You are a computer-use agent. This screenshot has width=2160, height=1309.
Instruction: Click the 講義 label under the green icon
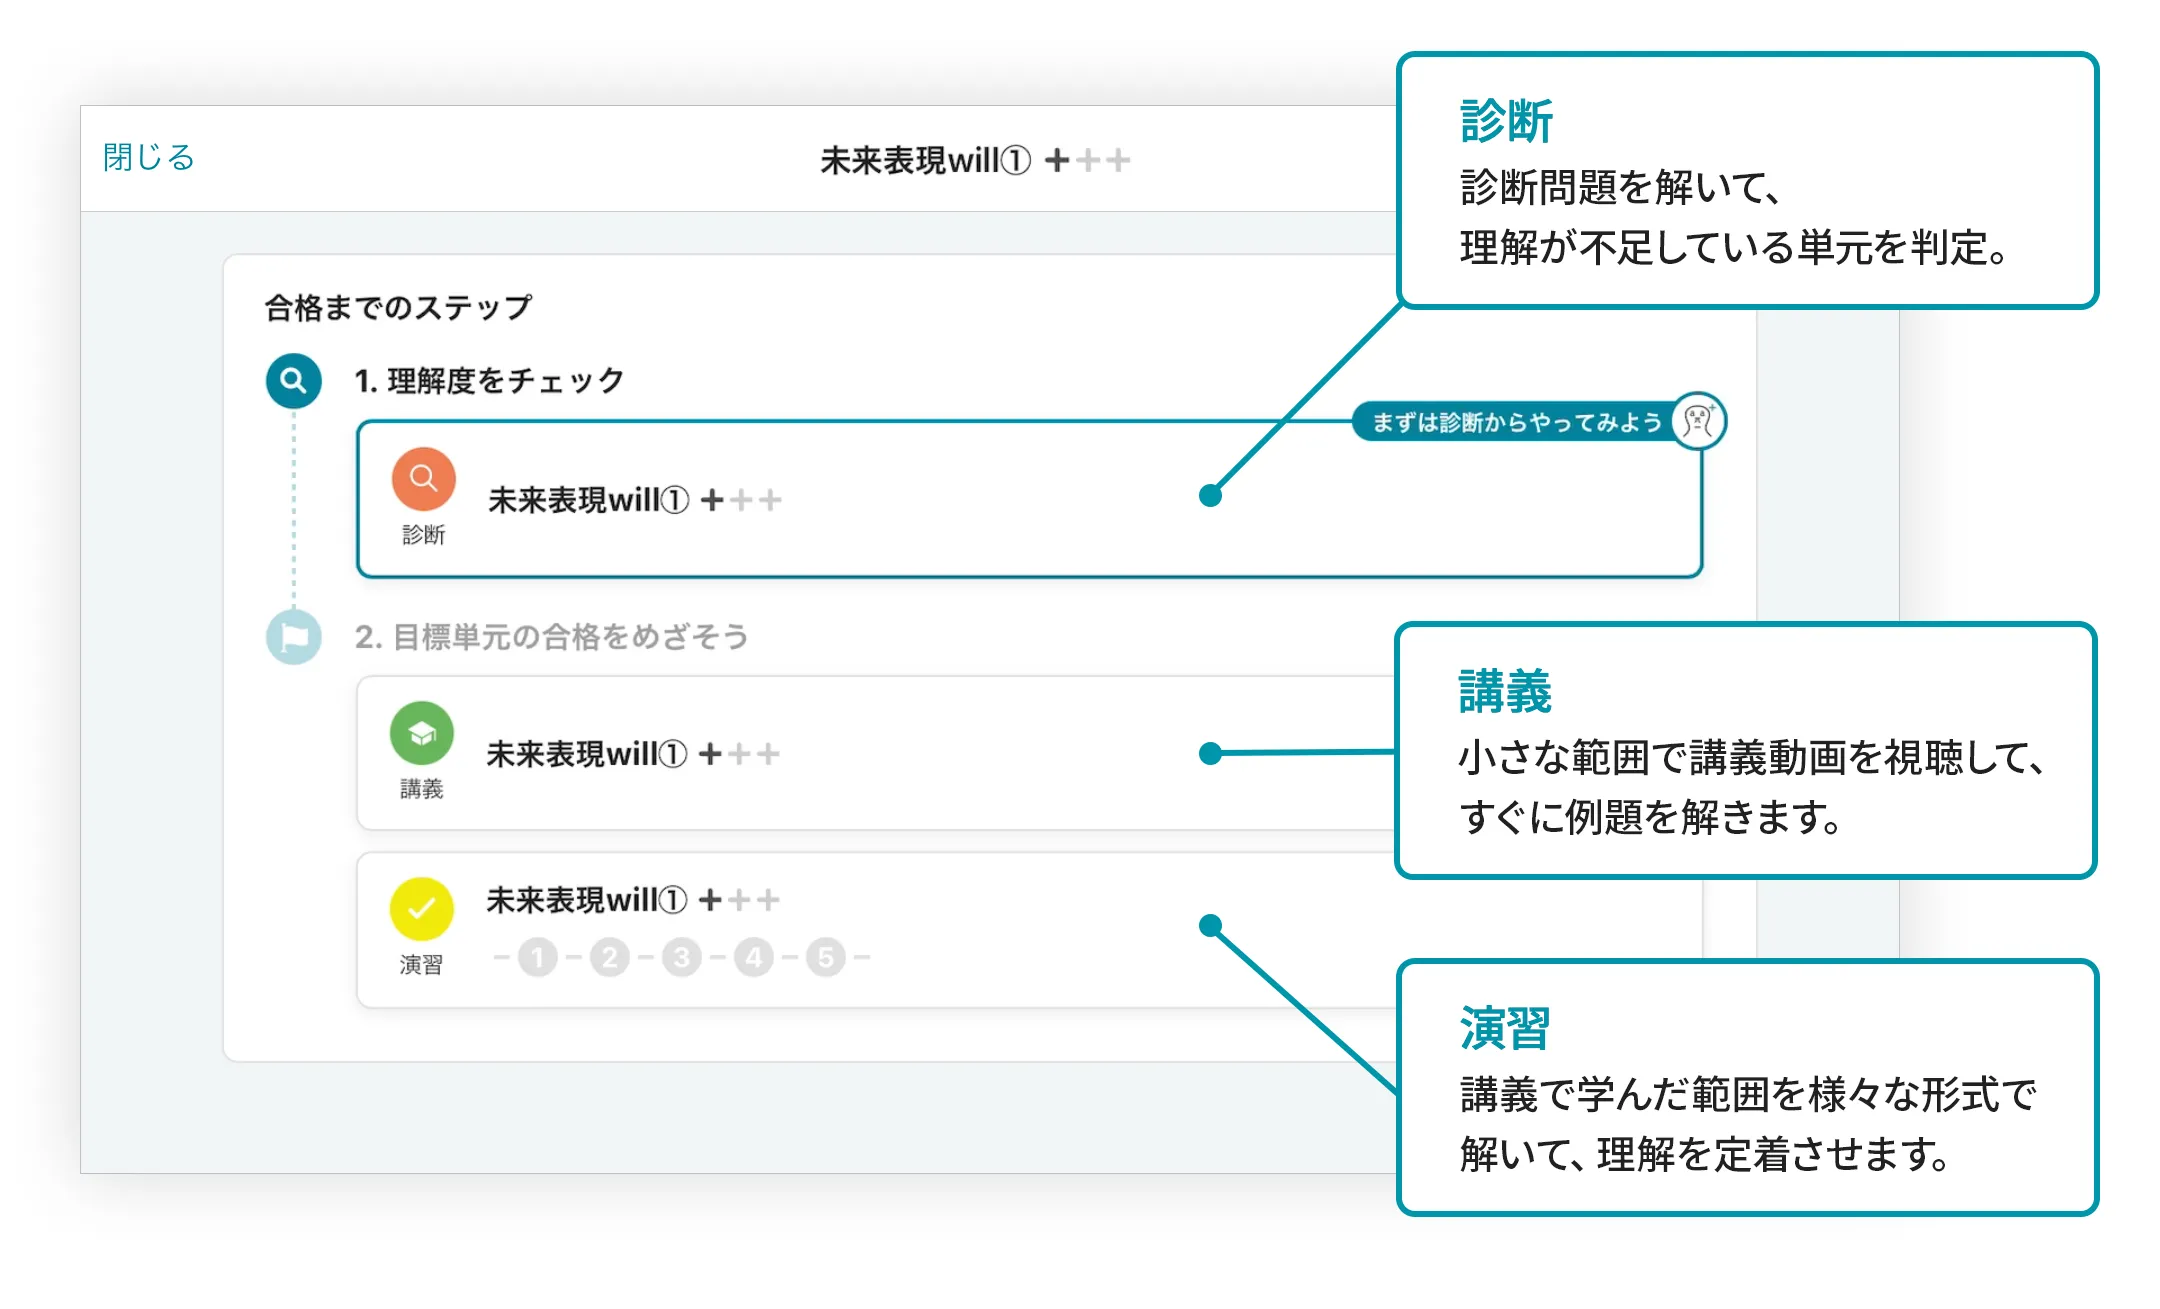click(422, 789)
